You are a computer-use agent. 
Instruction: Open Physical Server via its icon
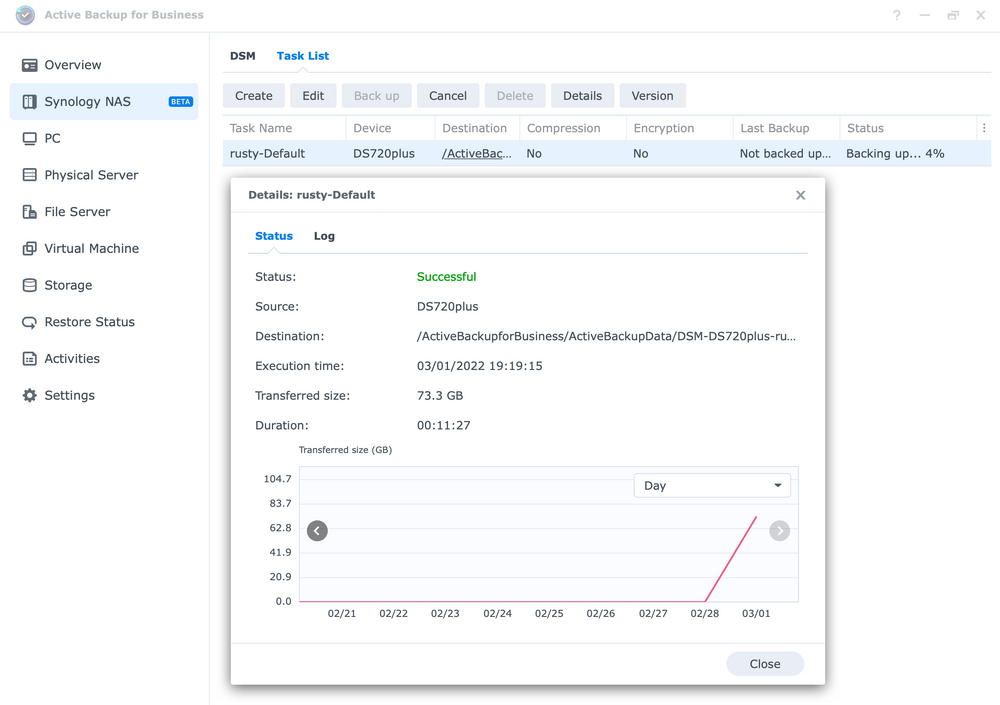(29, 175)
